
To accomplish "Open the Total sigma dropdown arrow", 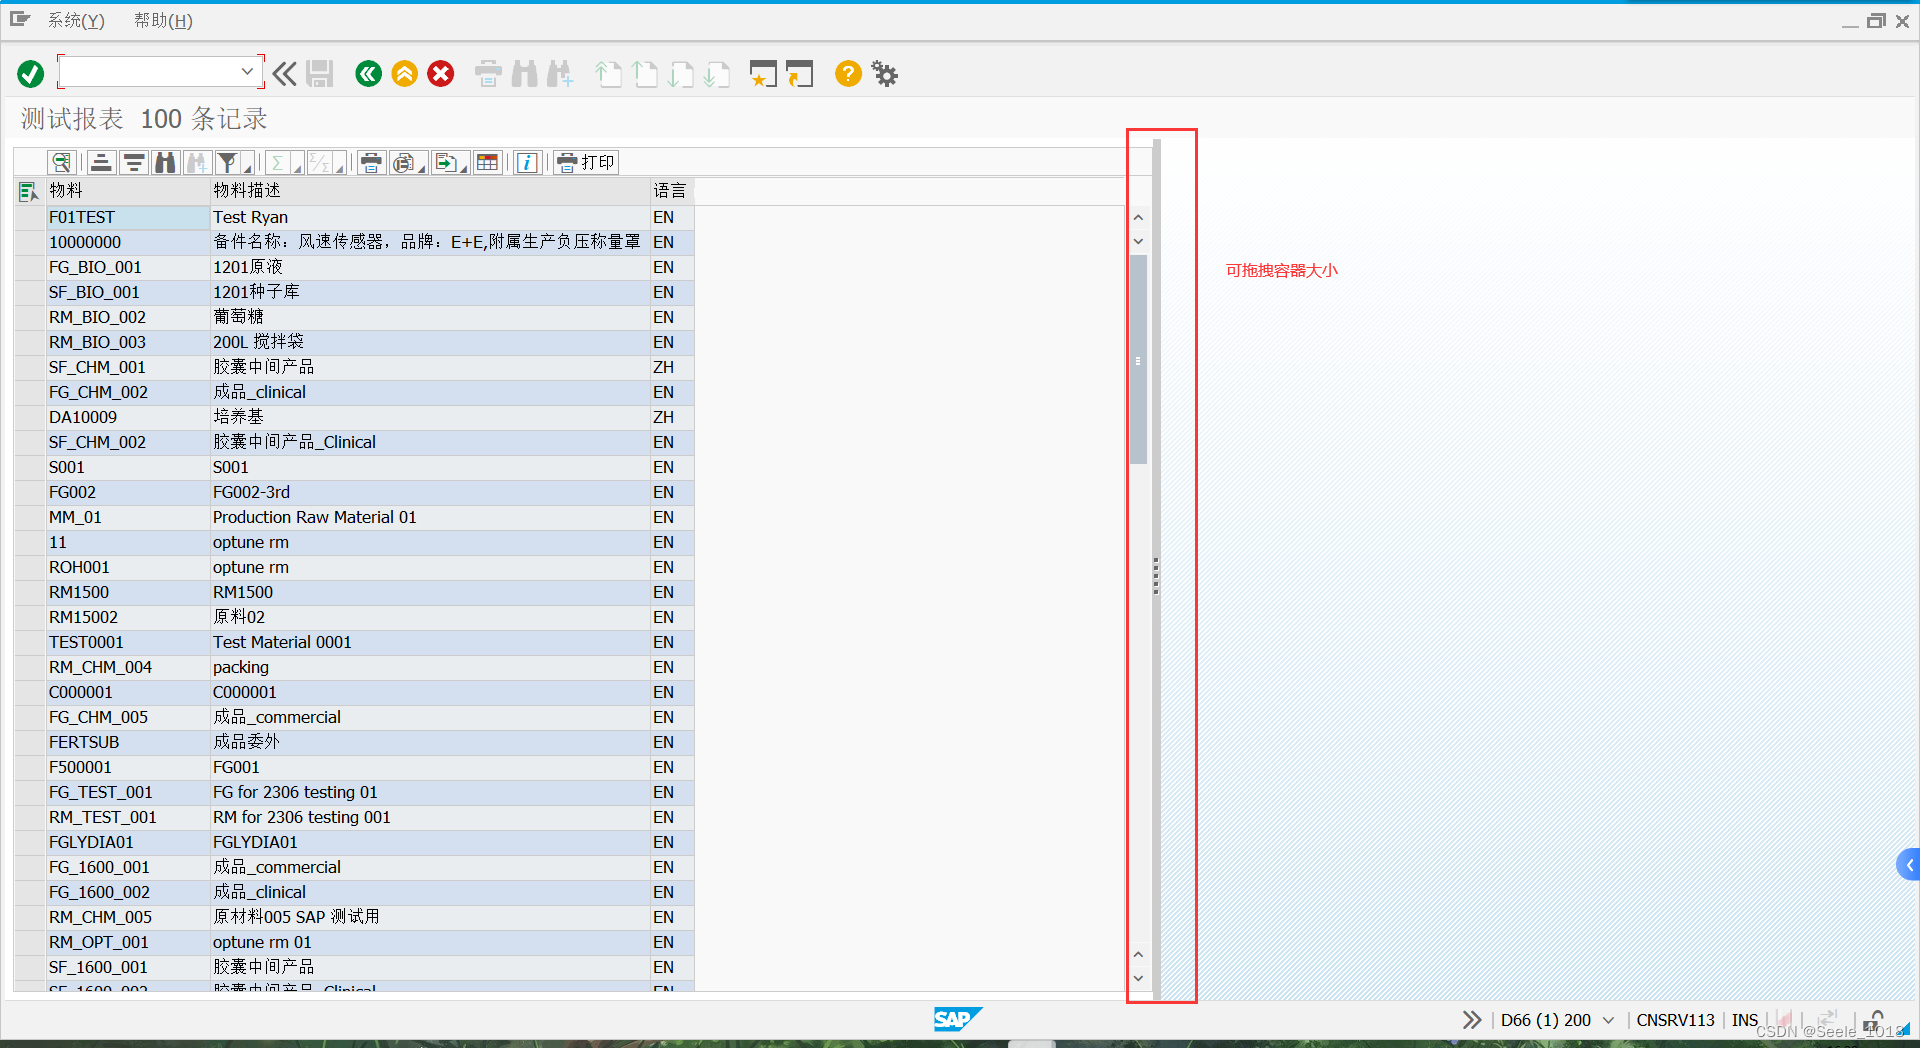I will [x=297, y=167].
